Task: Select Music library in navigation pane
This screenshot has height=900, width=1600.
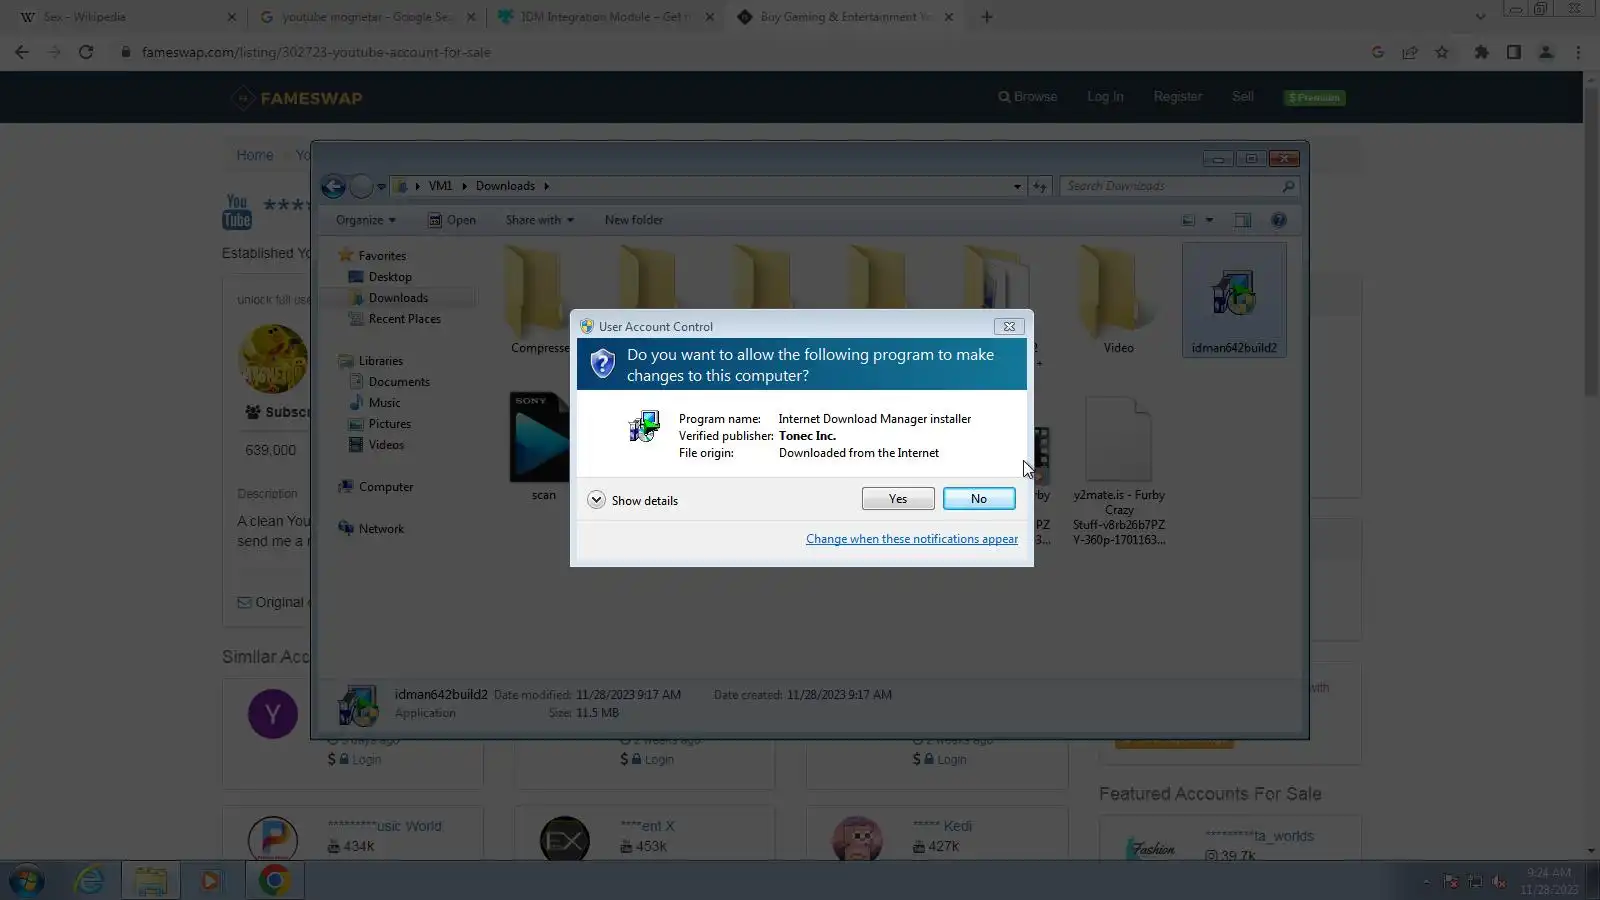Action: (x=374, y=403)
